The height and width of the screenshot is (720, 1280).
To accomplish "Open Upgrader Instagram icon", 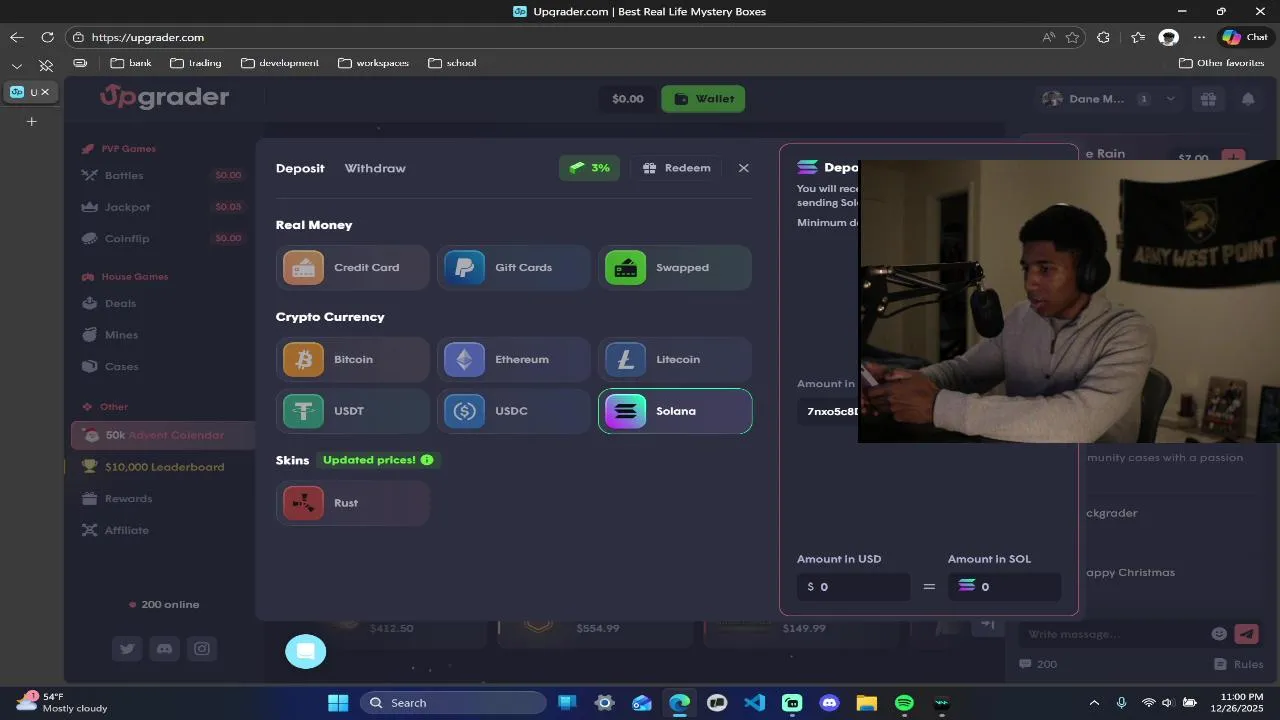I will click(202, 649).
